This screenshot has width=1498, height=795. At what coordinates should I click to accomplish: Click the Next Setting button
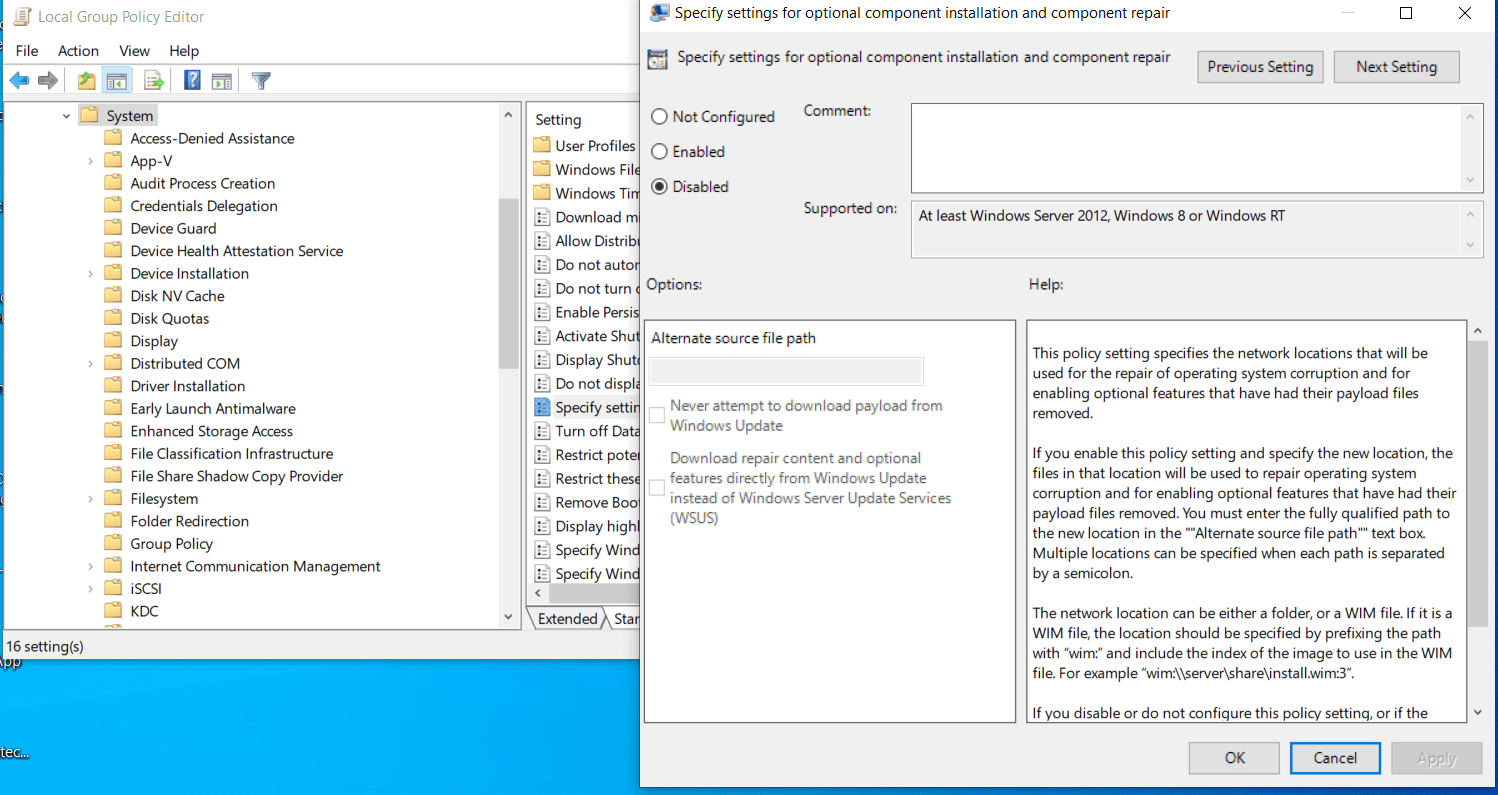point(1396,67)
